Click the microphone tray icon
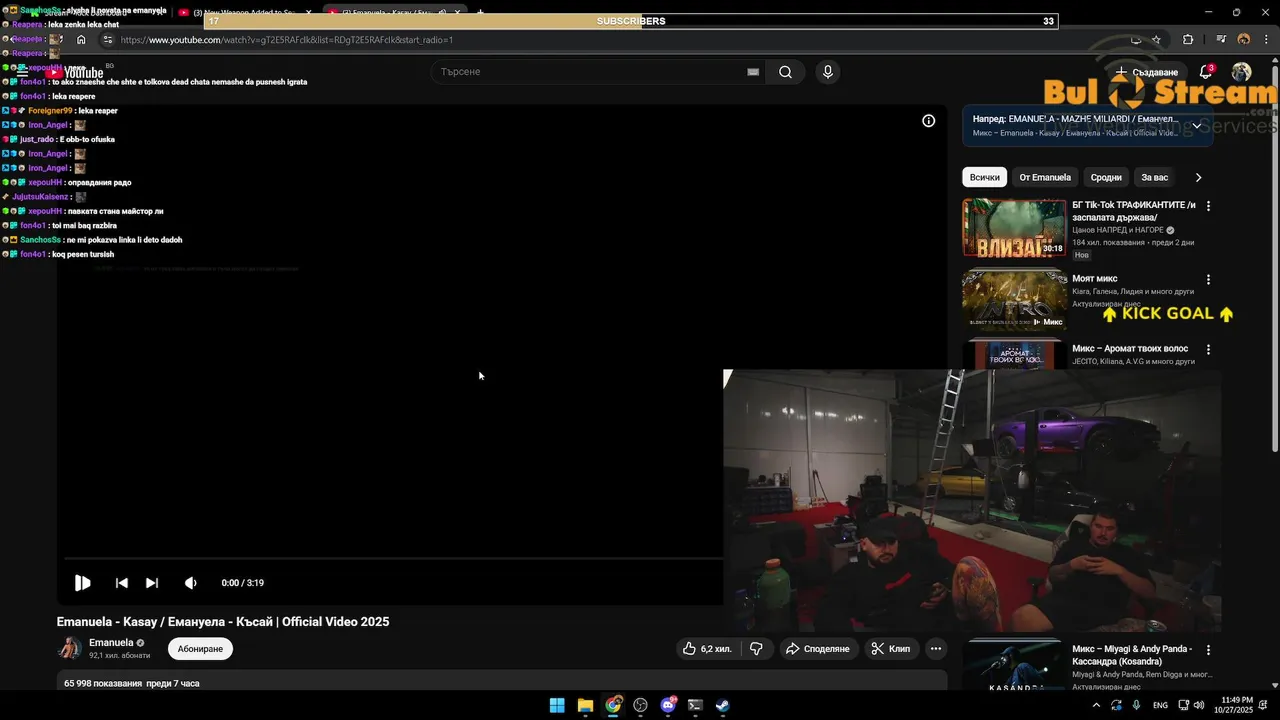This screenshot has height=720, width=1280. pyautogui.click(x=1137, y=705)
